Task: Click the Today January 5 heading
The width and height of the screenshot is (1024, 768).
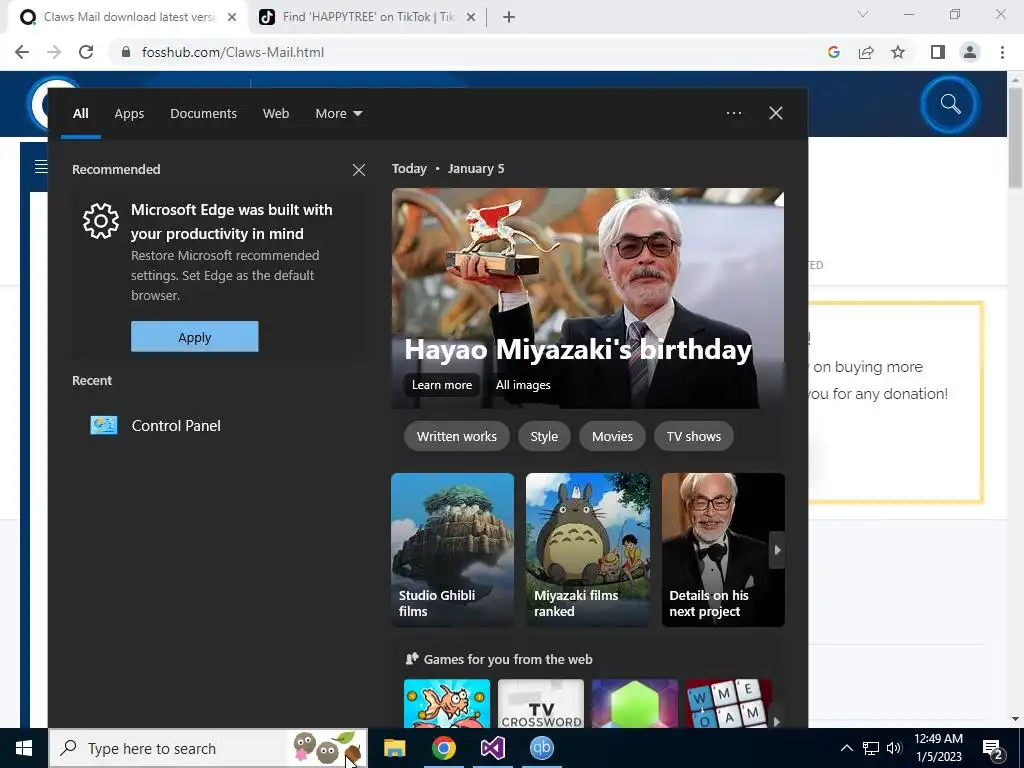Action: coord(448,168)
